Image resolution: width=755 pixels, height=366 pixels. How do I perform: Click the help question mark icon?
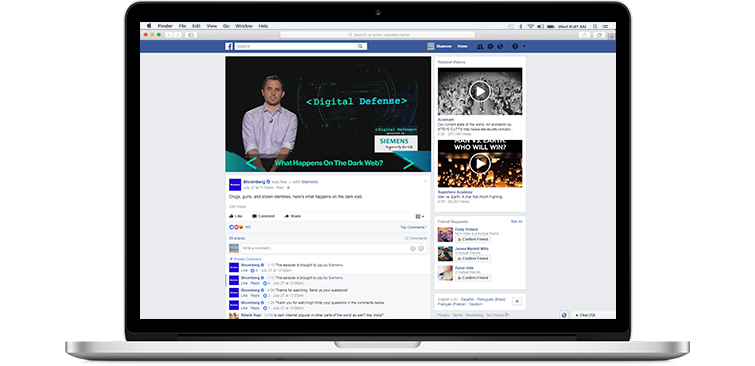pyautogui.click(x=515, y=46)
